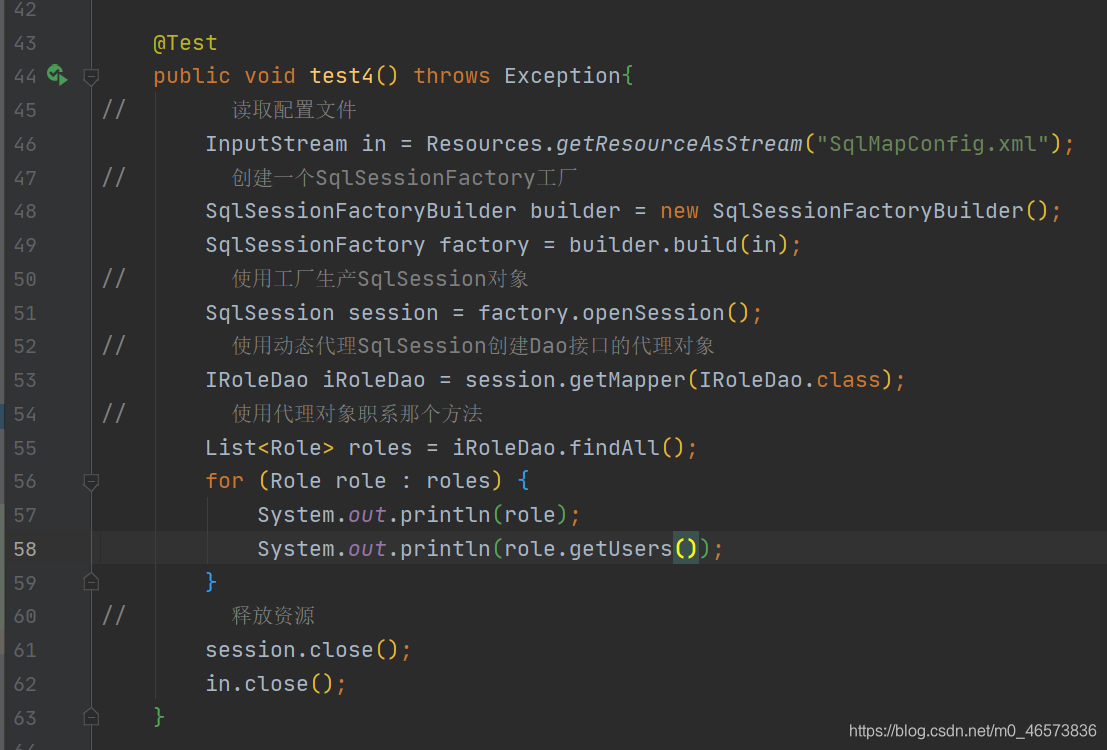Screen dimensions: 1107x750
Task: Click line number 46 in gutter
Action: (25, 144)
